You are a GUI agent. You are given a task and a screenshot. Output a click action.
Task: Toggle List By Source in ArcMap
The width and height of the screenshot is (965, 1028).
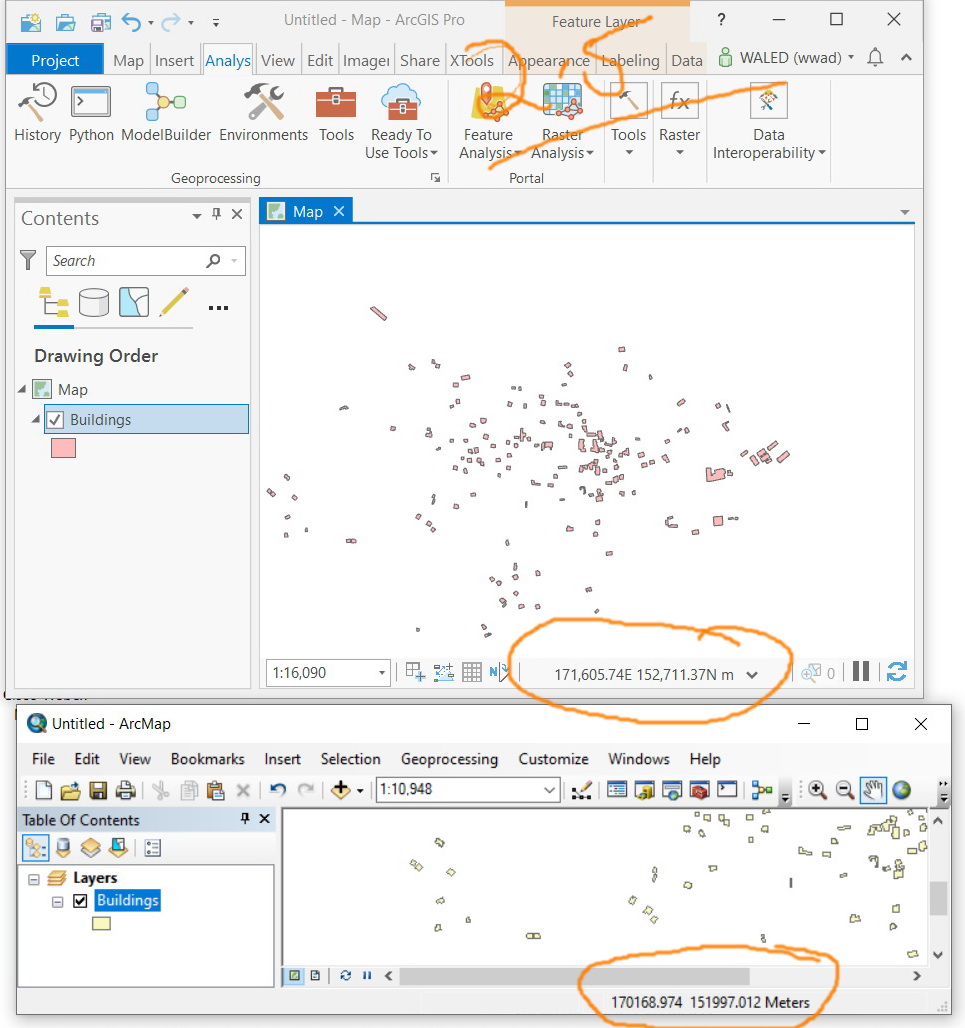tap(63, 848)
